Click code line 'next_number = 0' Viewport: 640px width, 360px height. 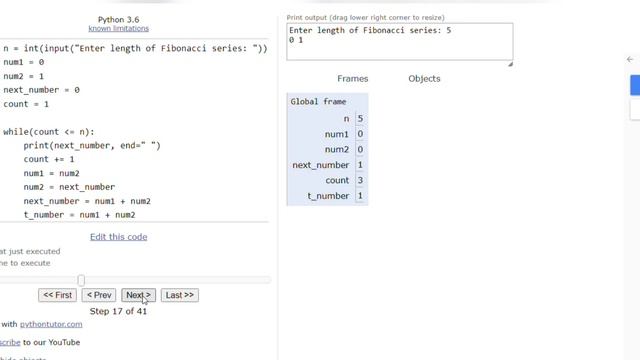coord(41,90)
